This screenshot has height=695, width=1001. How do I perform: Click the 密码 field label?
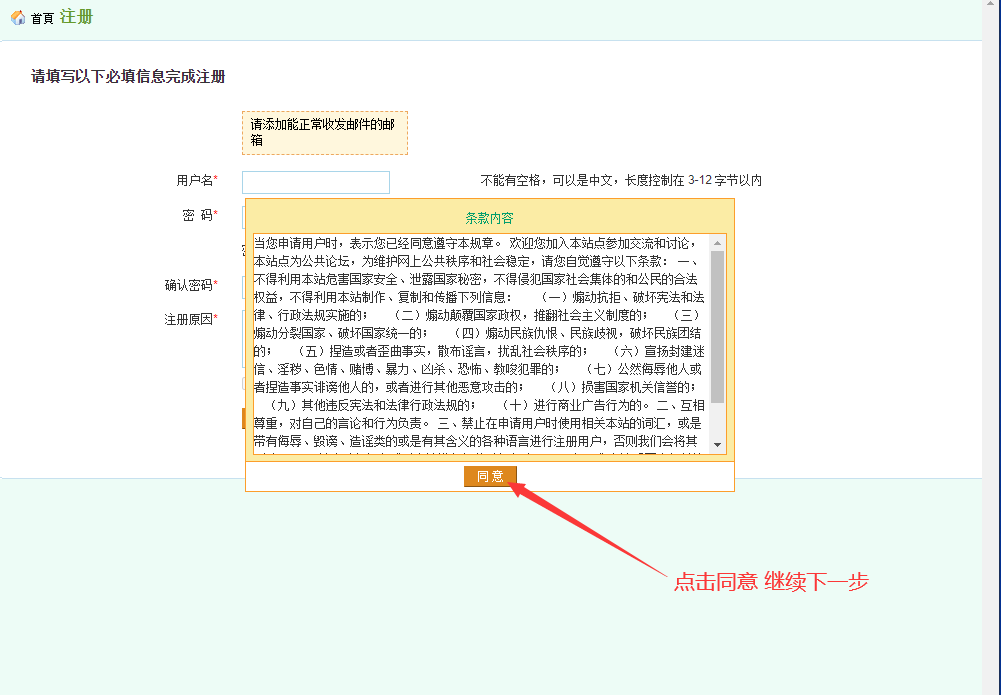[197, 215]
